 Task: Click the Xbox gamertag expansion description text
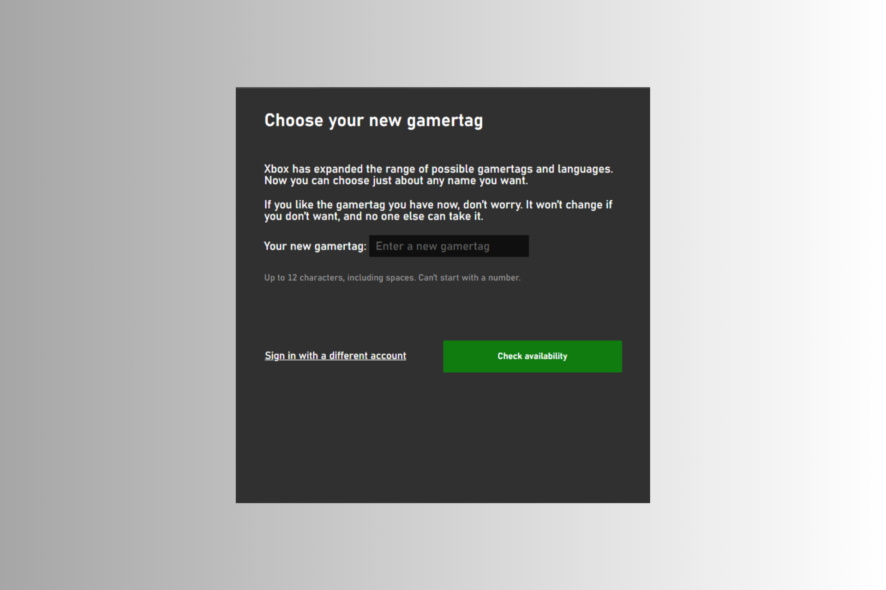point(438,174)
